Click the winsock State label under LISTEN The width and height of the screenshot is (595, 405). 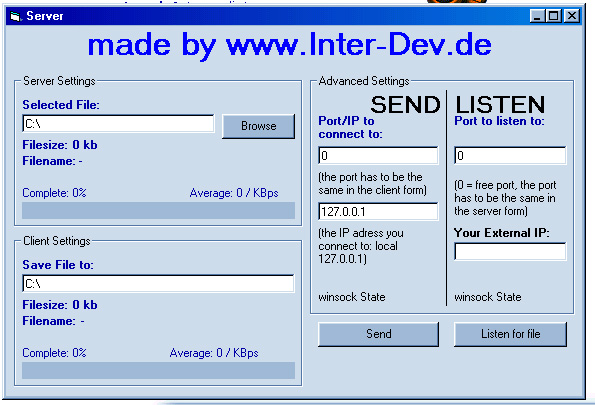click(x=488, y=297)
